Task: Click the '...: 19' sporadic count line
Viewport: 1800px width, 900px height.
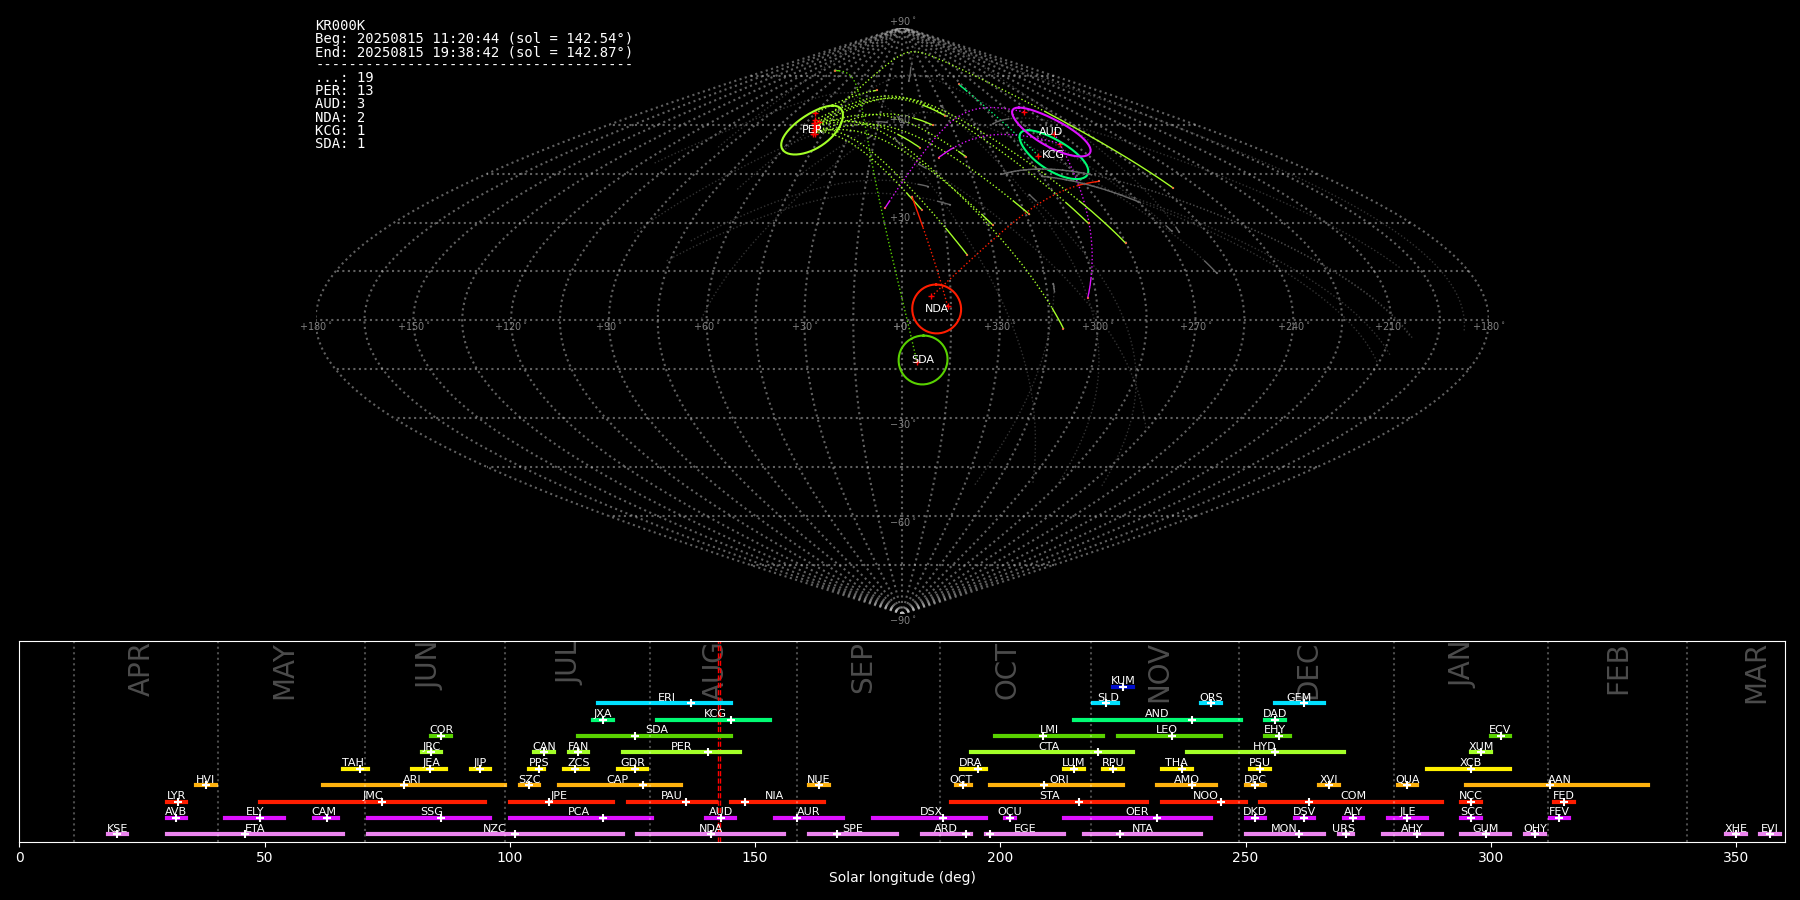Action: [344, 78]
